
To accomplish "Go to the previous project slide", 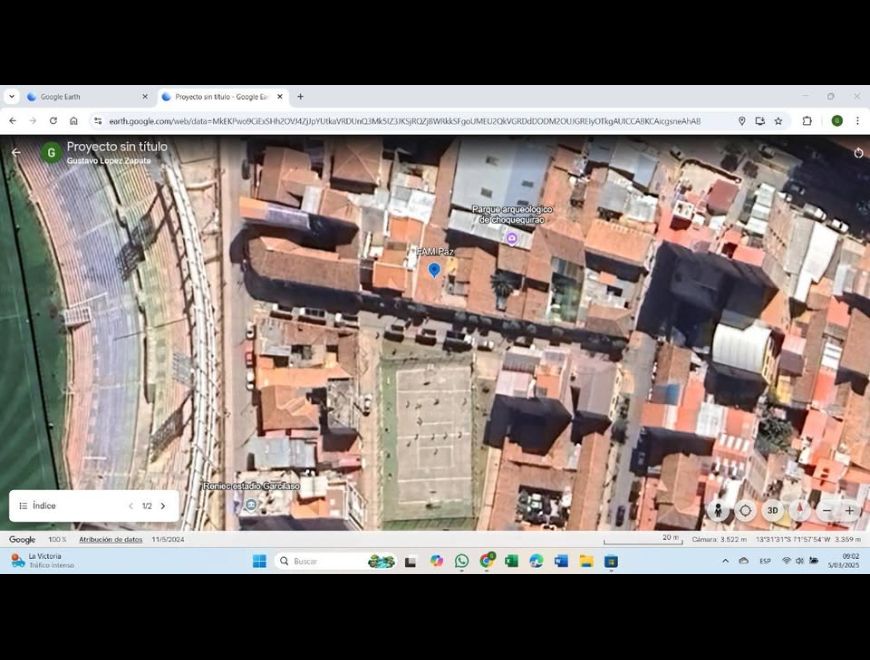I will coord(131,506).
